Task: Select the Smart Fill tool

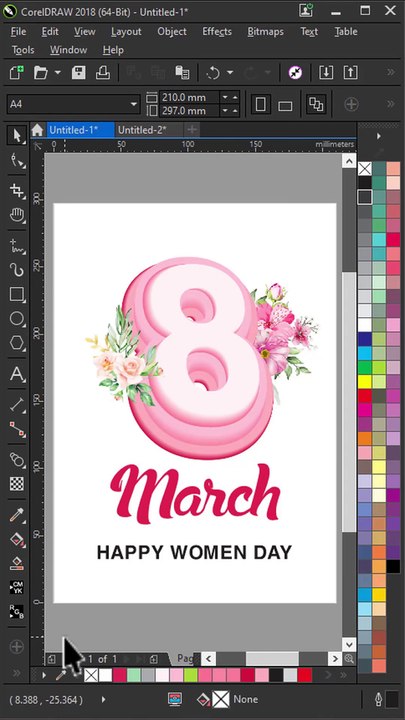Action: [17, 562]
